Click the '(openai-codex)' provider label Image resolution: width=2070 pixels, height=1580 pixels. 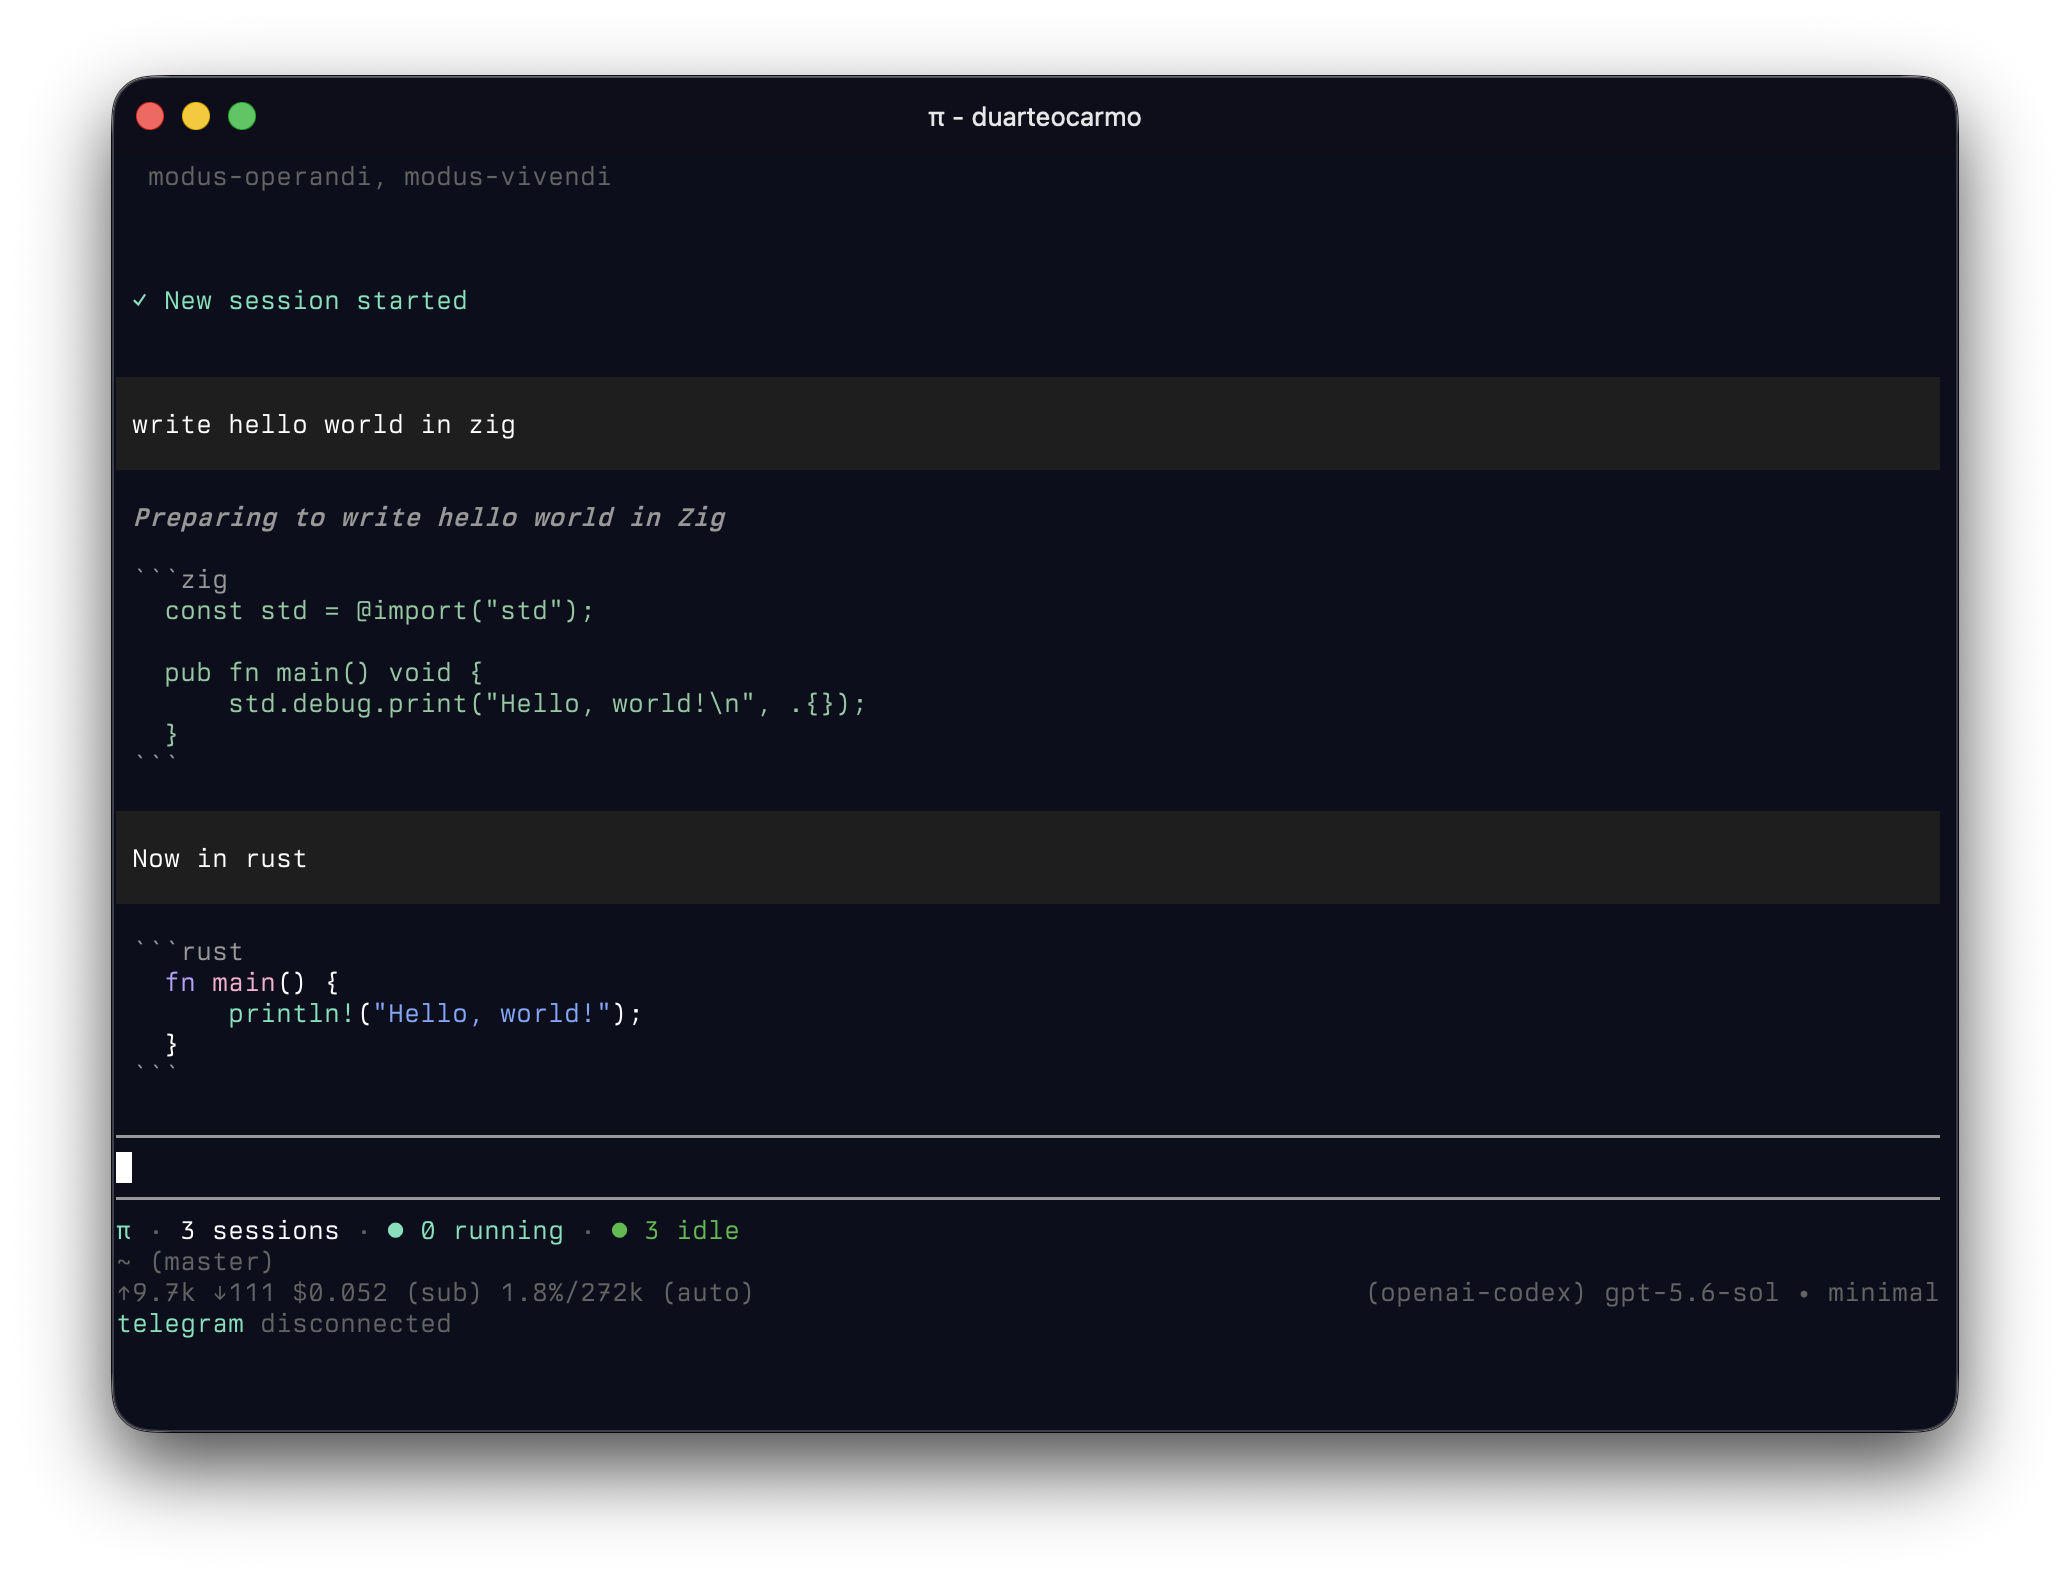tap(1475, 1293)
